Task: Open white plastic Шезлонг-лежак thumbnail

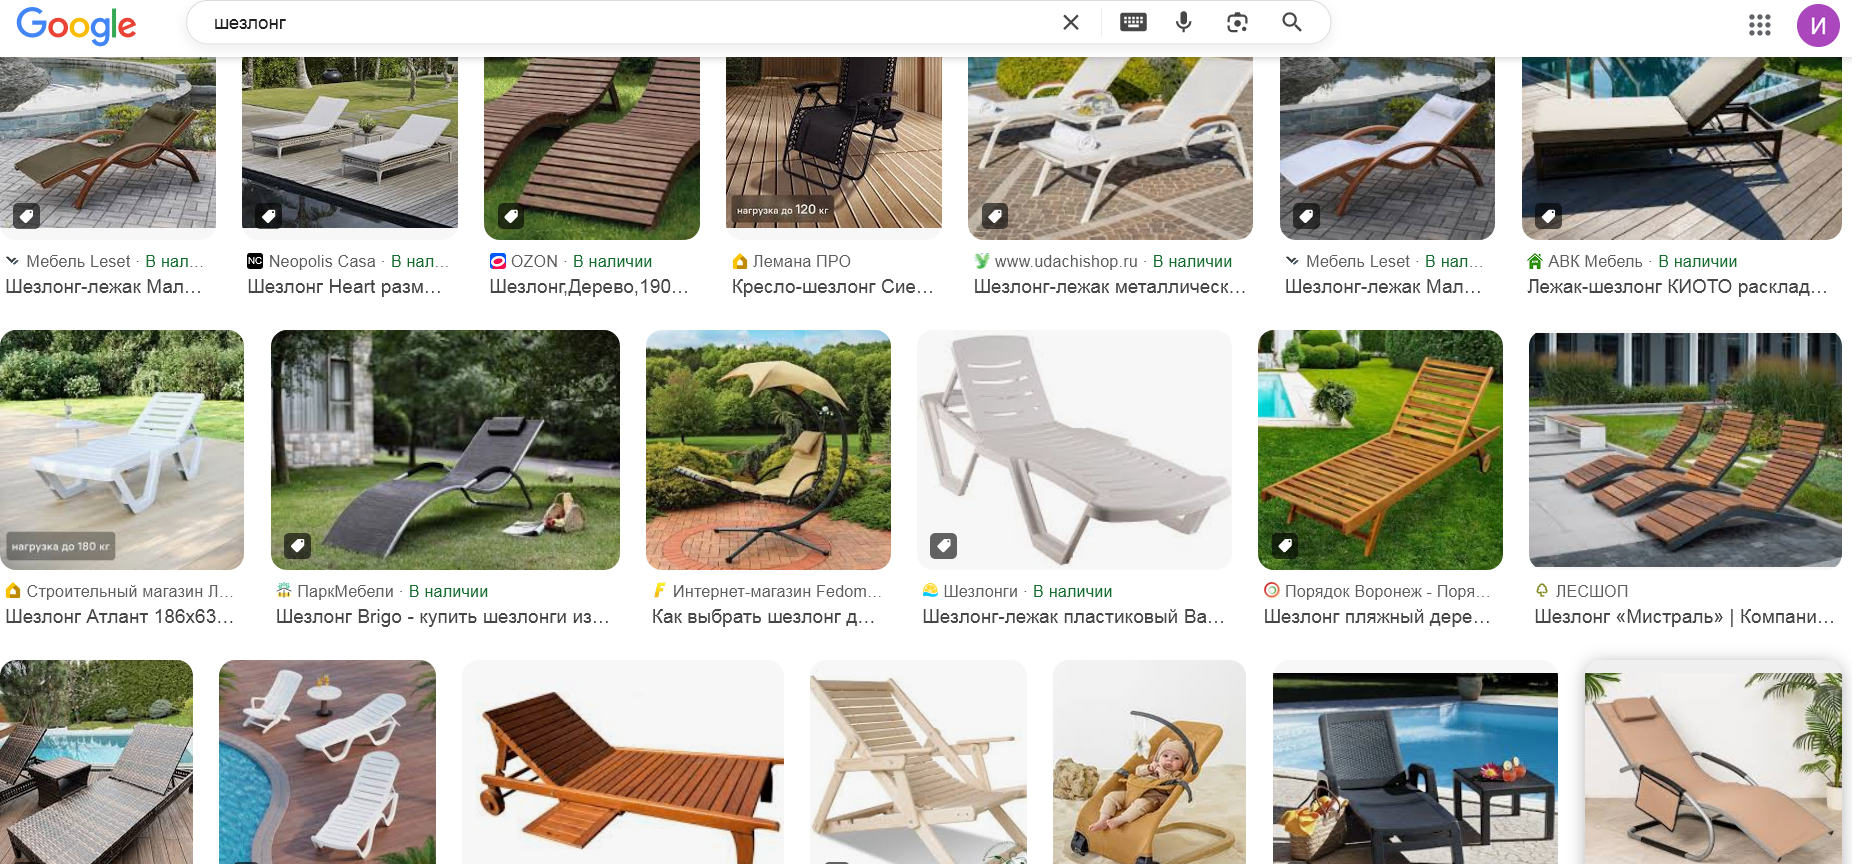Action: (1074, 450)
